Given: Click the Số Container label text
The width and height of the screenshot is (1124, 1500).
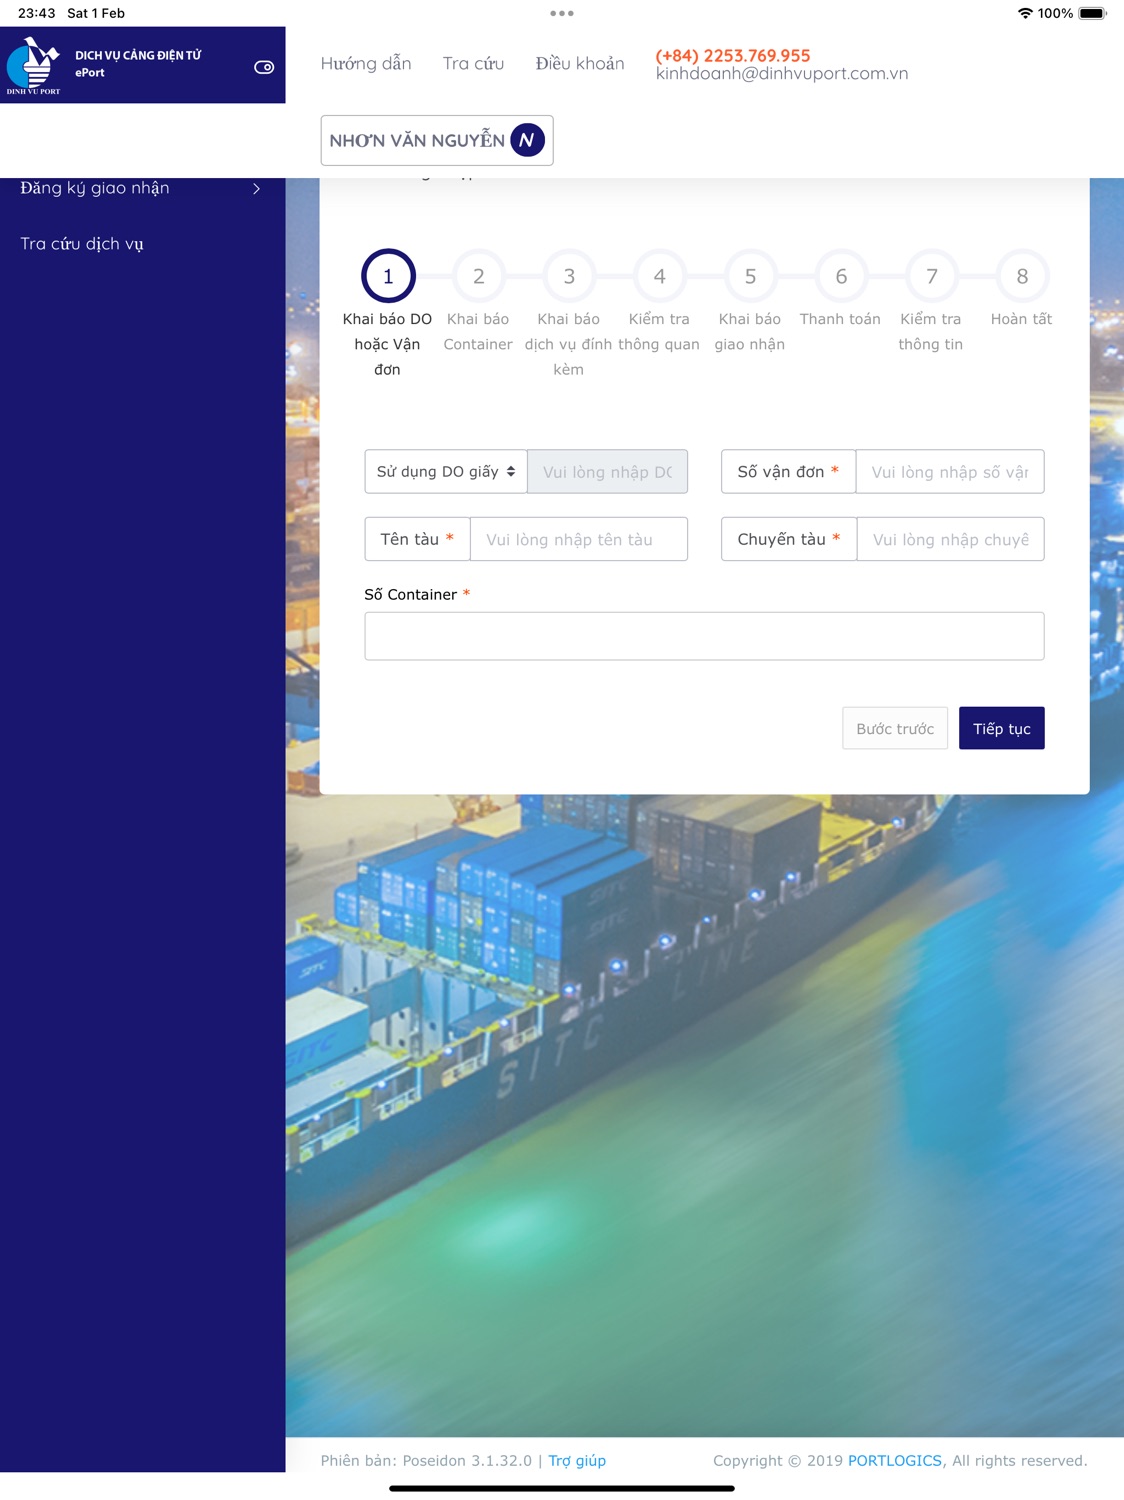Looking at the screenshot, I should 410,594.
